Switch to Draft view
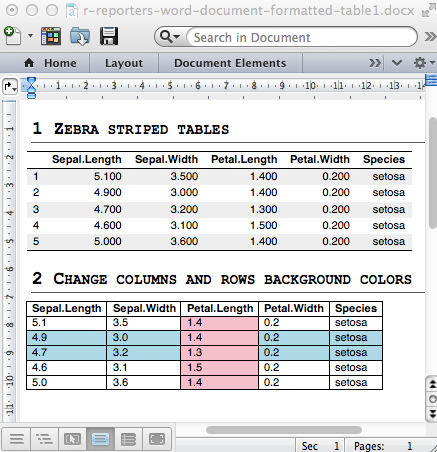 coord(16,439)
